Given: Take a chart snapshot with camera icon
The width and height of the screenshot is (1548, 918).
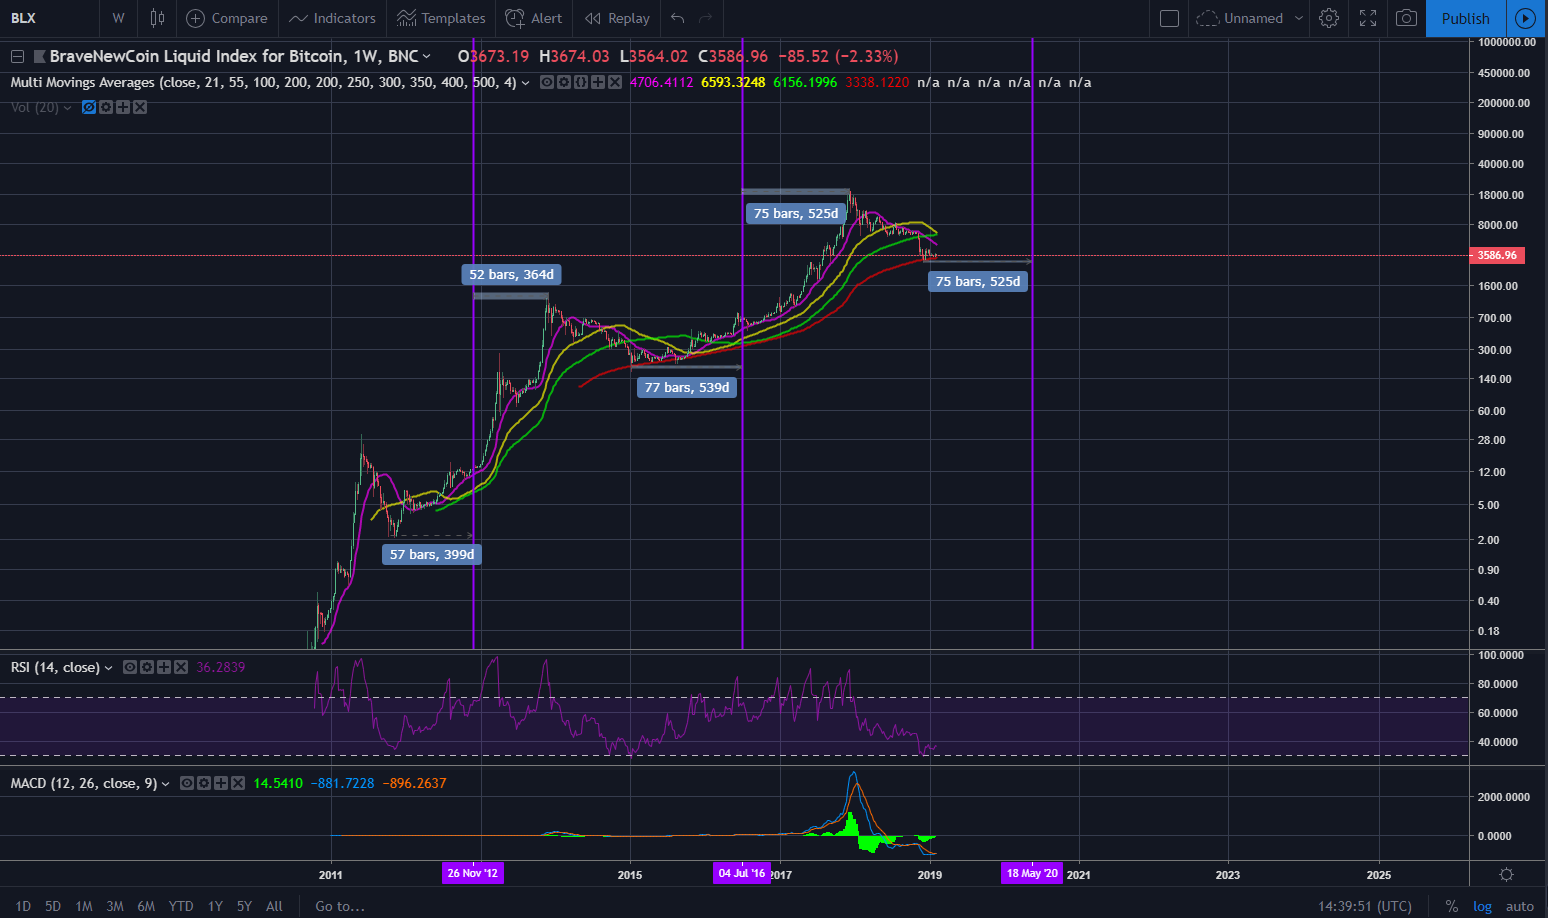Looking at the screenshot, I should click(1406, 18).
